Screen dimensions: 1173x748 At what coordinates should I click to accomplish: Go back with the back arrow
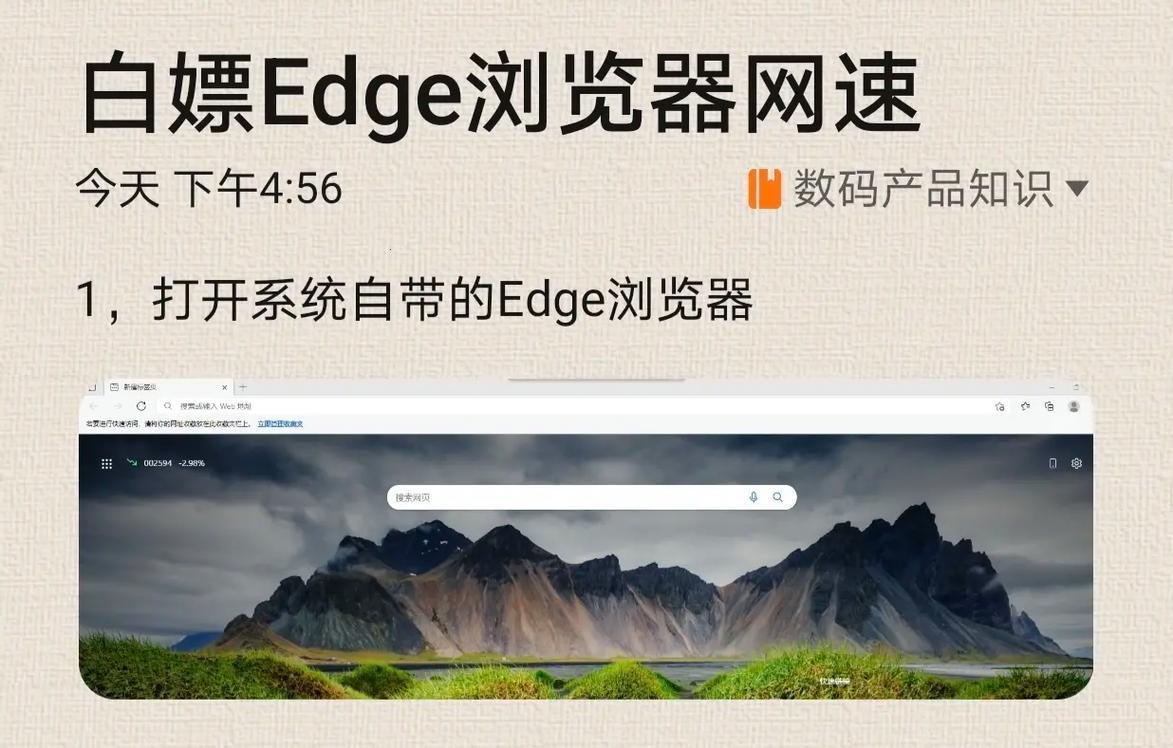click(x=94, y=405)
